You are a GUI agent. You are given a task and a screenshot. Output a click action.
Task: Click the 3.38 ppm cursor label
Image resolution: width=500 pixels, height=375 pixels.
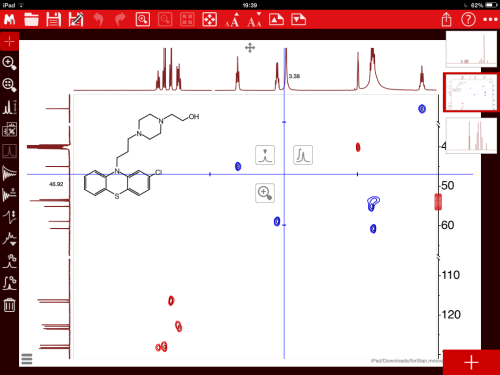[x=294, y=76]
